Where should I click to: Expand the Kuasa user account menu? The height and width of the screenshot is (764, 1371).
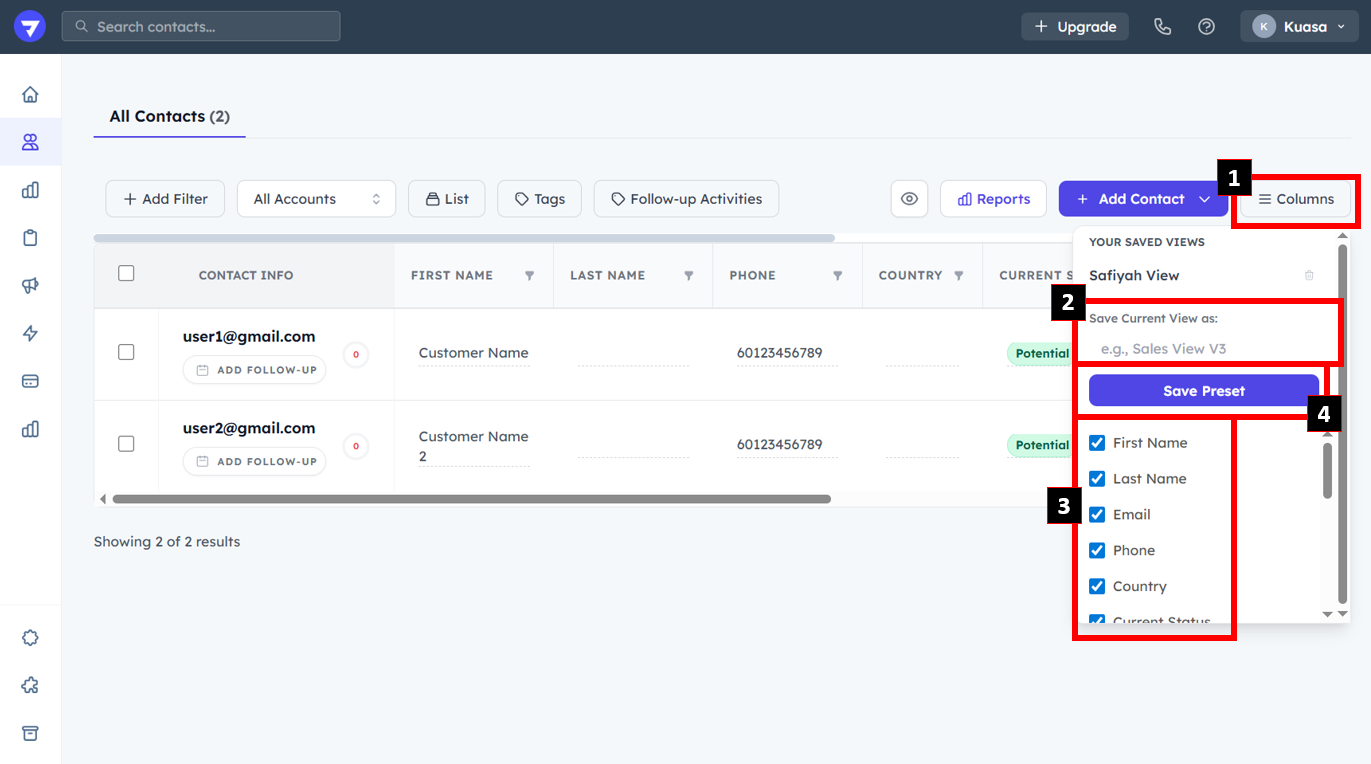point(1299,27)
